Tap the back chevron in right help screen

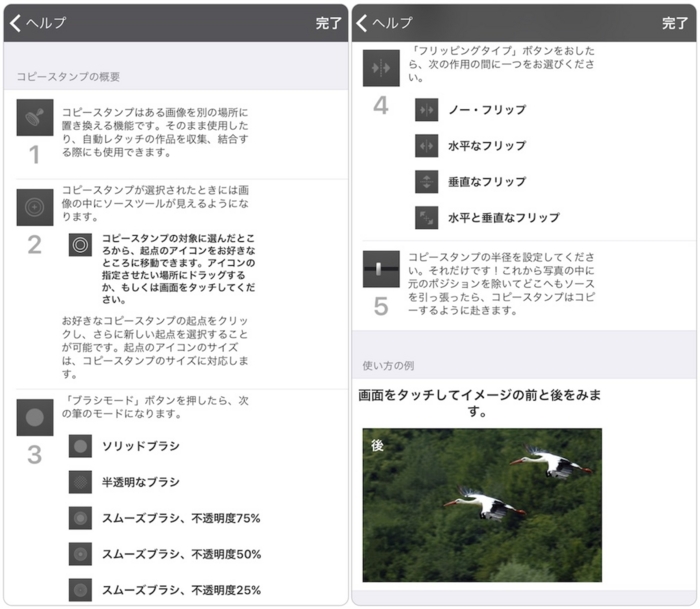tap(362, 23)
